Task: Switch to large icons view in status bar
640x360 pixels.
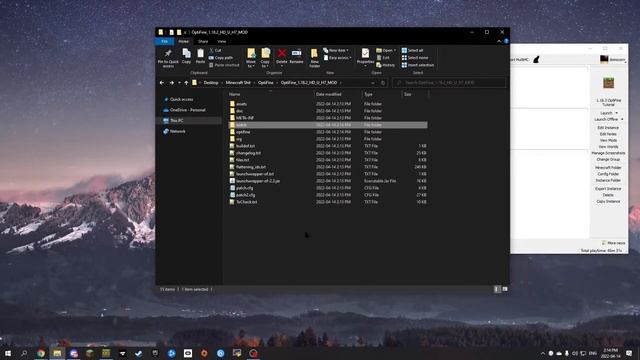Action: [505, 289]
